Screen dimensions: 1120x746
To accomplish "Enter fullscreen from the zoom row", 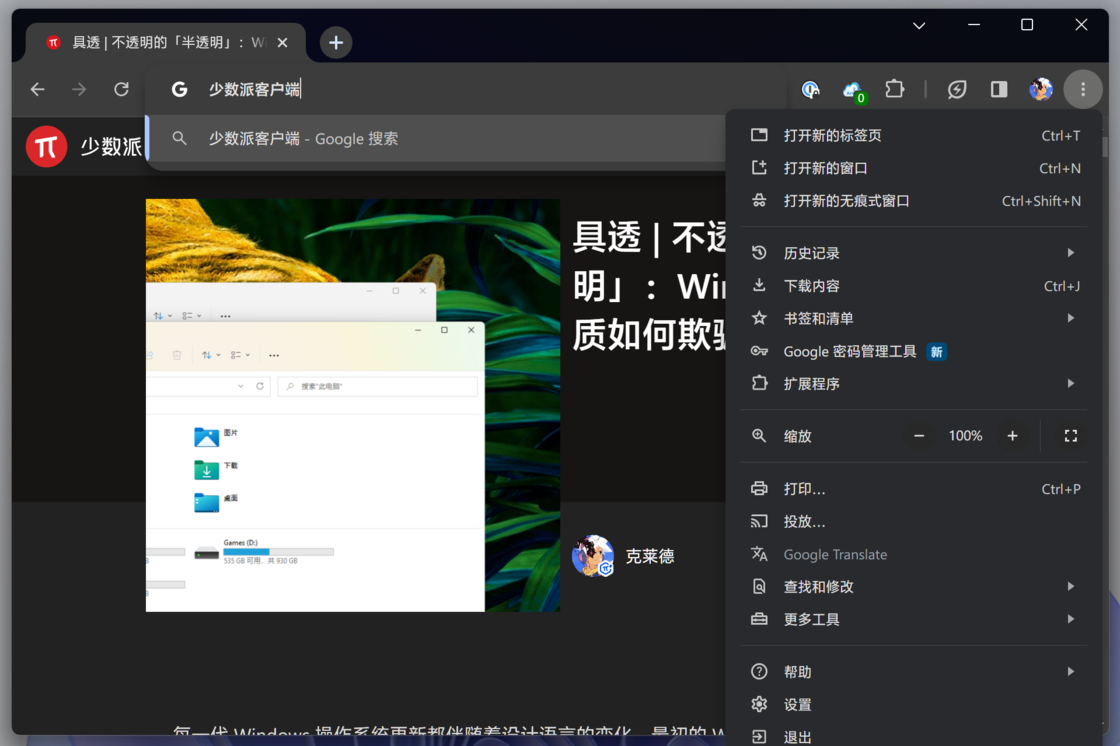I will pos(1070,436).
